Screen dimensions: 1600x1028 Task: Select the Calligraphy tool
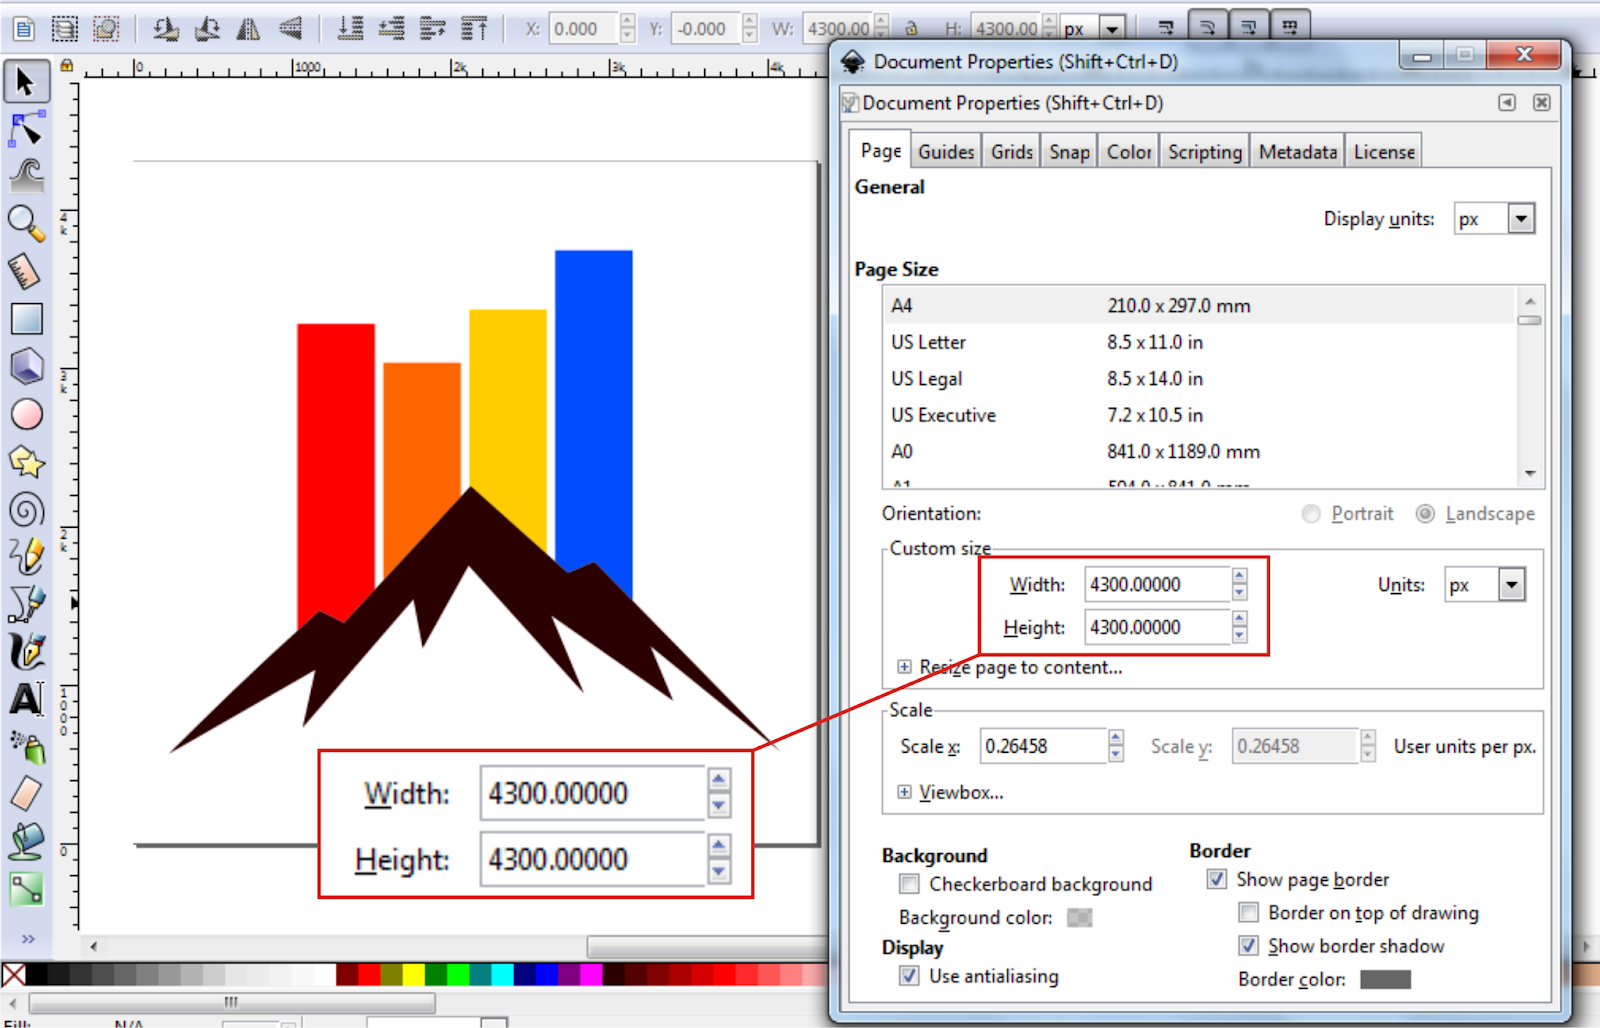point(27,651)
